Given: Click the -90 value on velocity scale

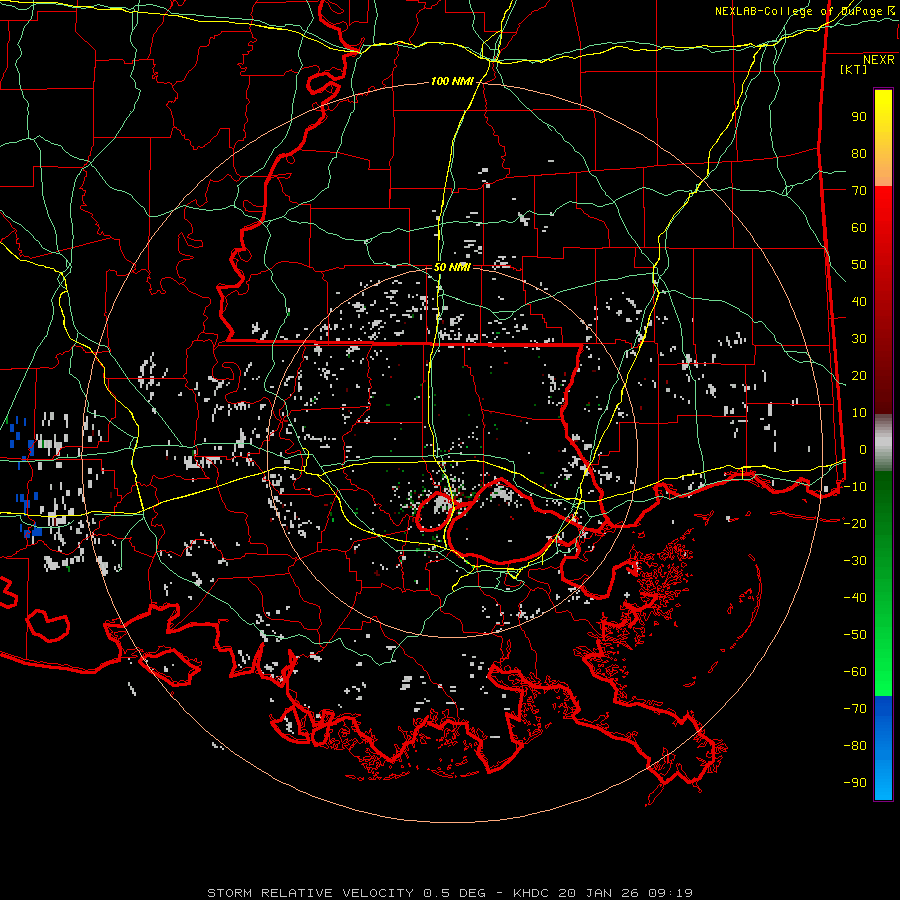Looking at the screenshot, I should [x=855, y=782].
